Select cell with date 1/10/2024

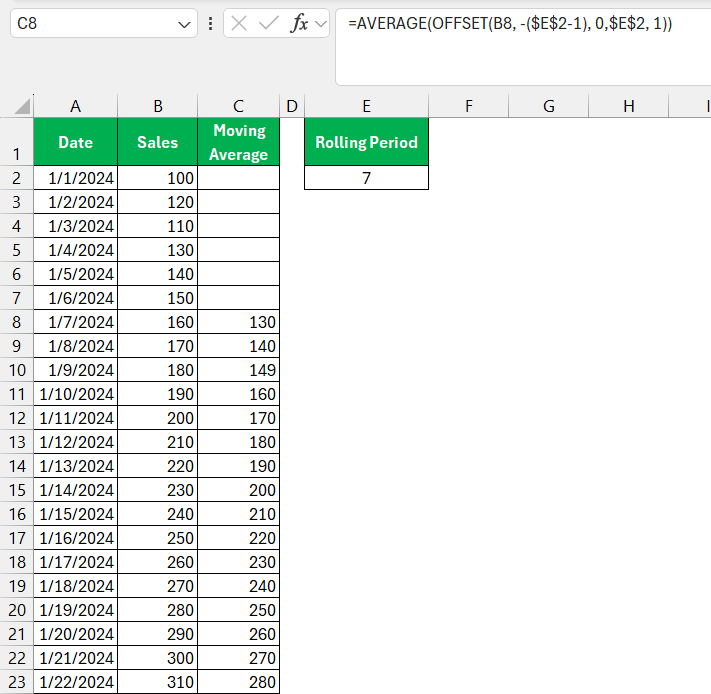[x=75, y=394]
